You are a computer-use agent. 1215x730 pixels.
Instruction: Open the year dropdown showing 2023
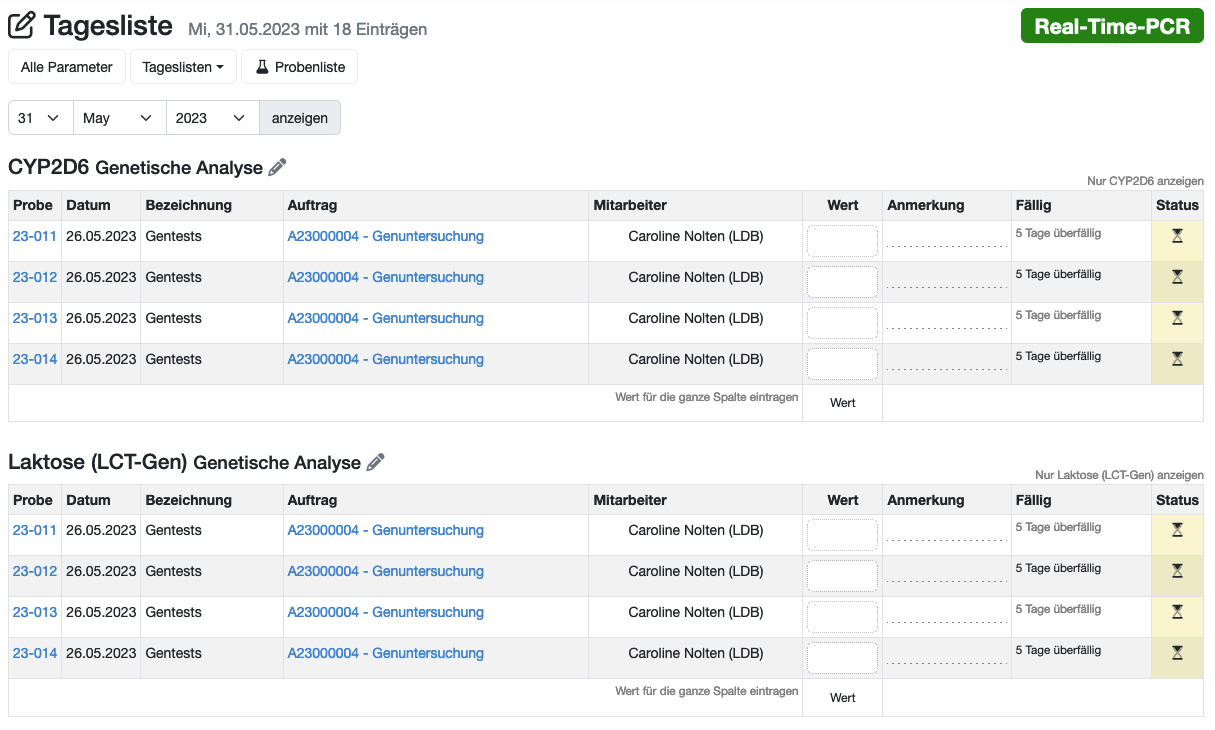tap(211, 117)
